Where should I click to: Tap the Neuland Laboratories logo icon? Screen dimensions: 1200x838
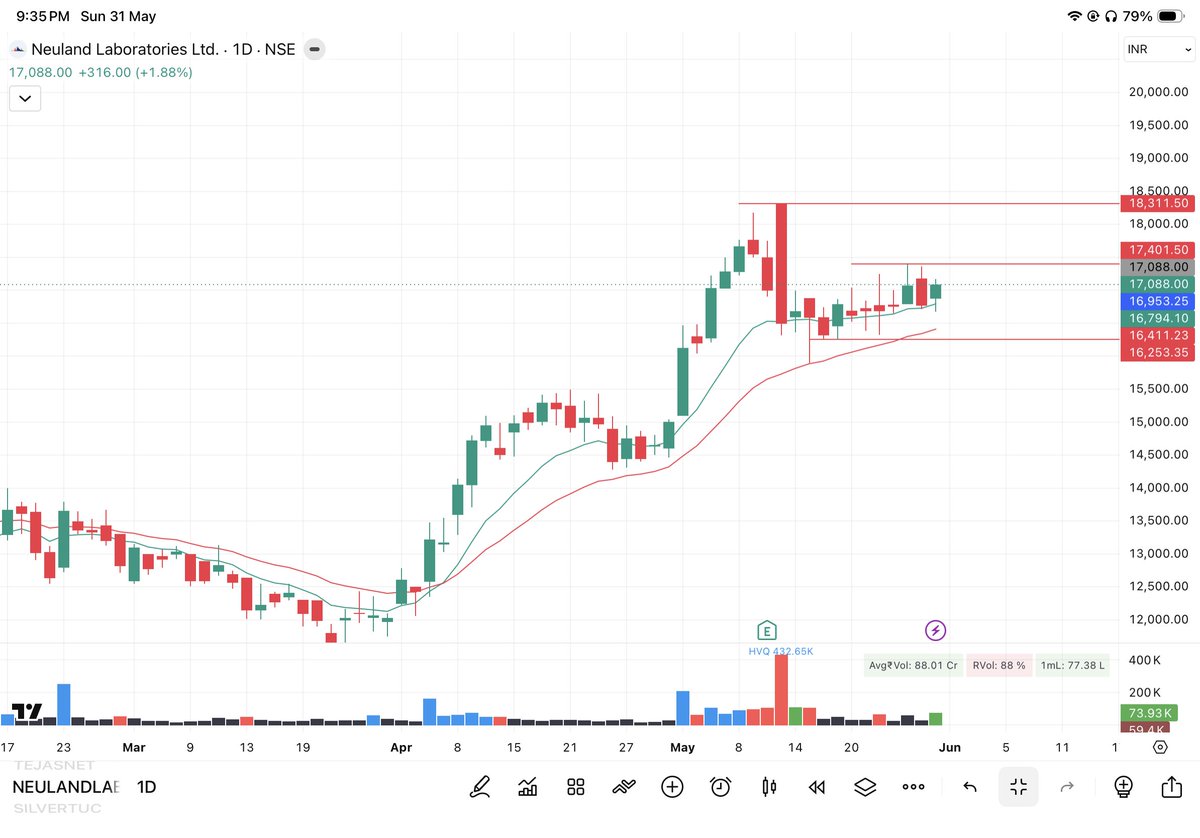[x=18, y=49]
